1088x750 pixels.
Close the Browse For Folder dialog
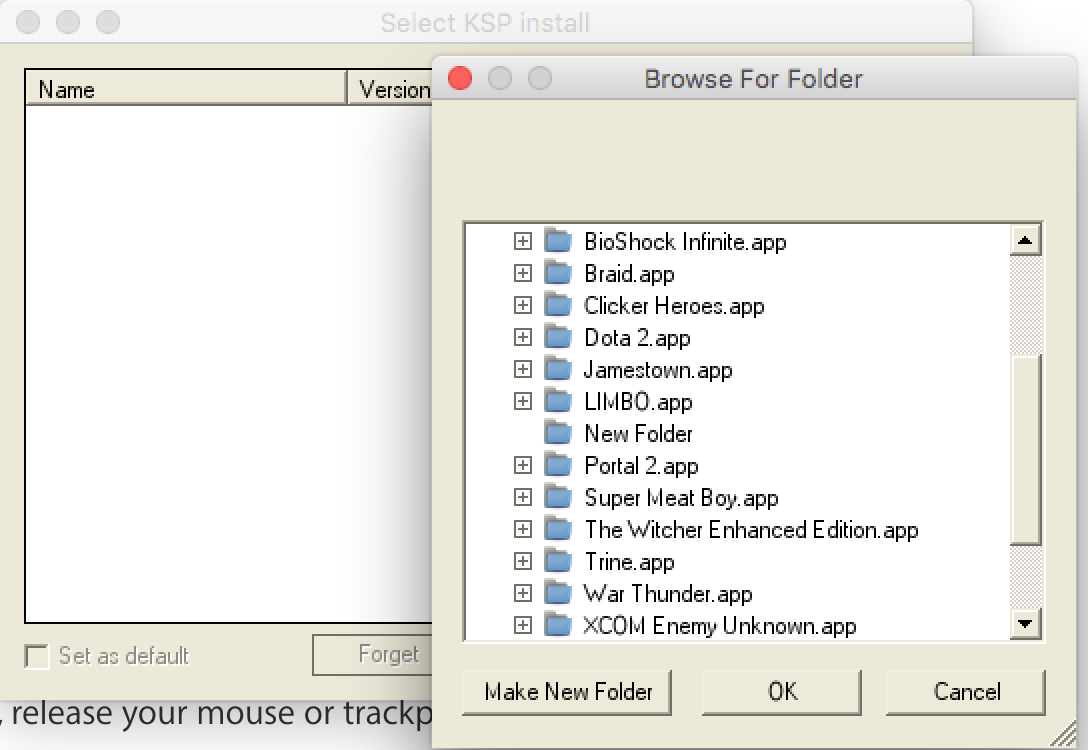[x=460, y=78]
